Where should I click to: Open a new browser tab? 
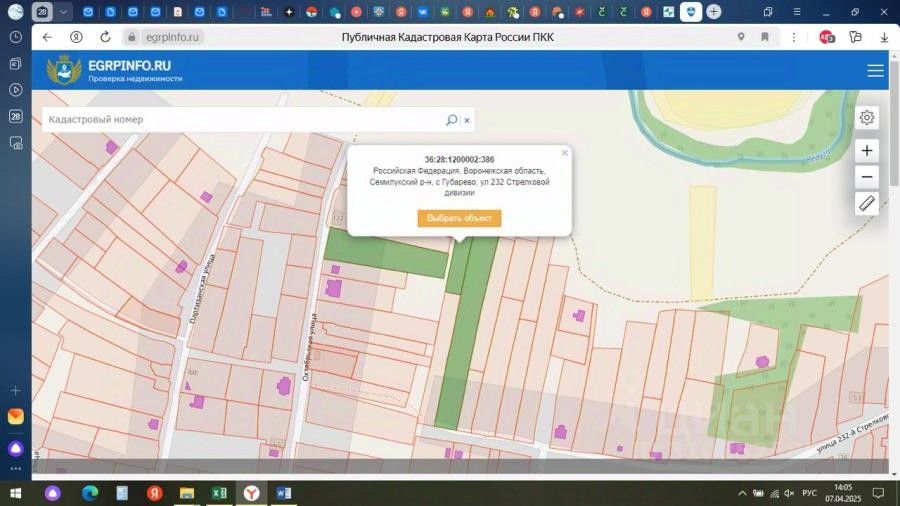713,12
